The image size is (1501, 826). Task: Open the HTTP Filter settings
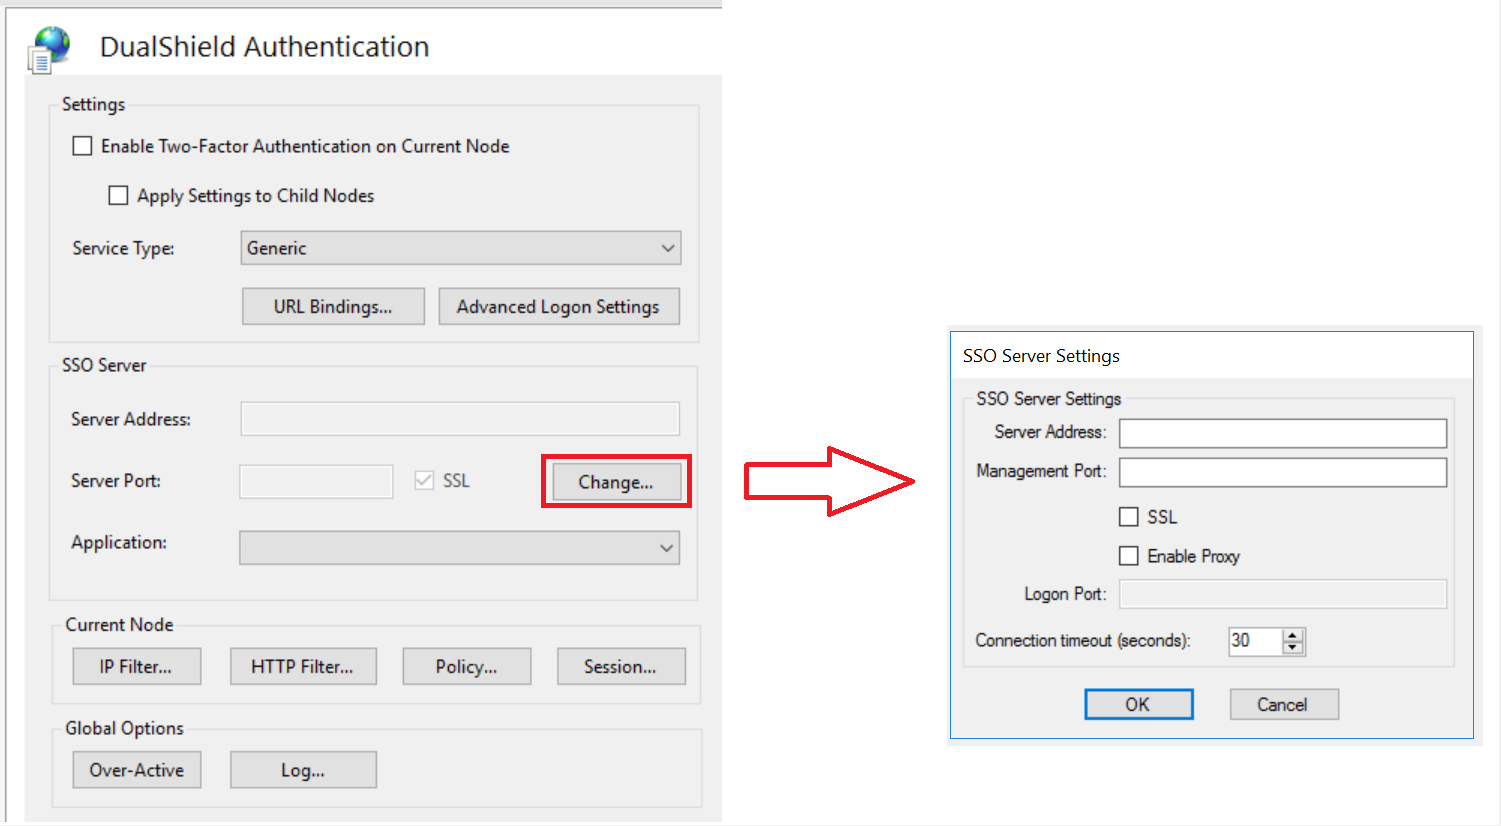pos(303,667)
